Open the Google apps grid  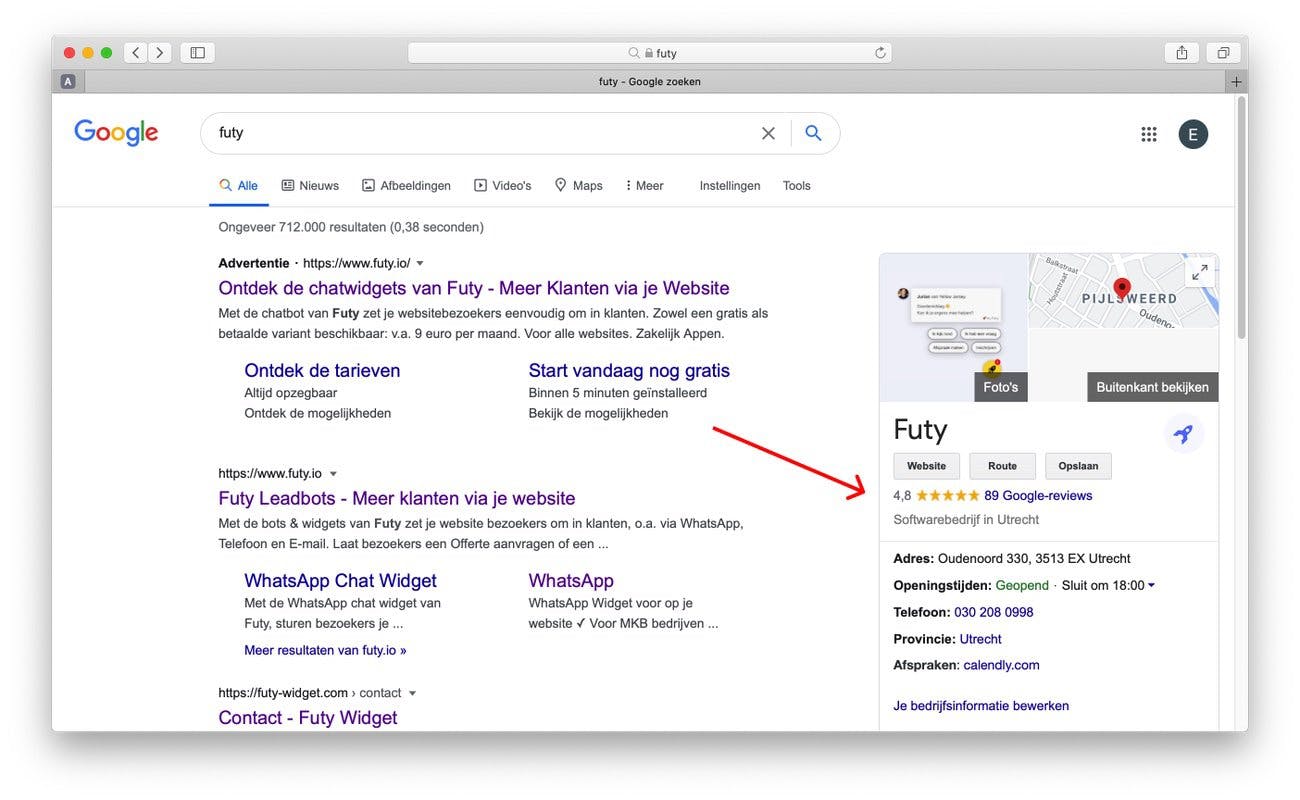[1149, 134]
